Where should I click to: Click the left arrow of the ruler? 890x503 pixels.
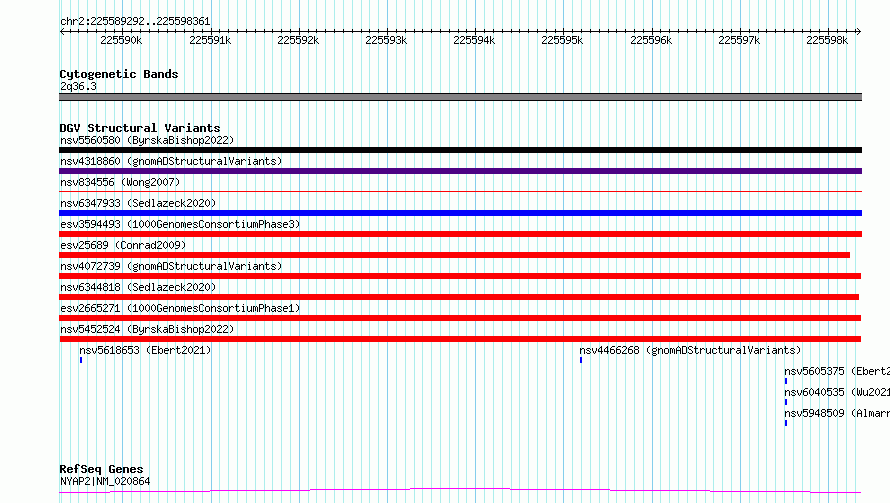pyautogui.click(x=62, y=31)
